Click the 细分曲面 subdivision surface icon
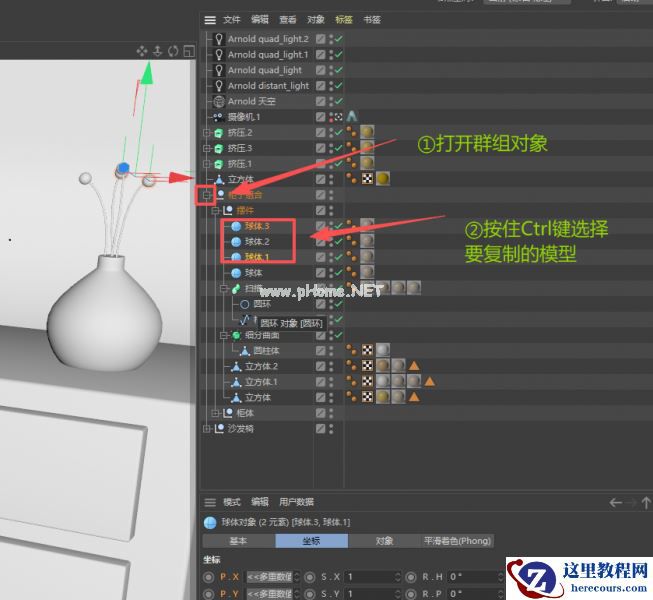 236,335
